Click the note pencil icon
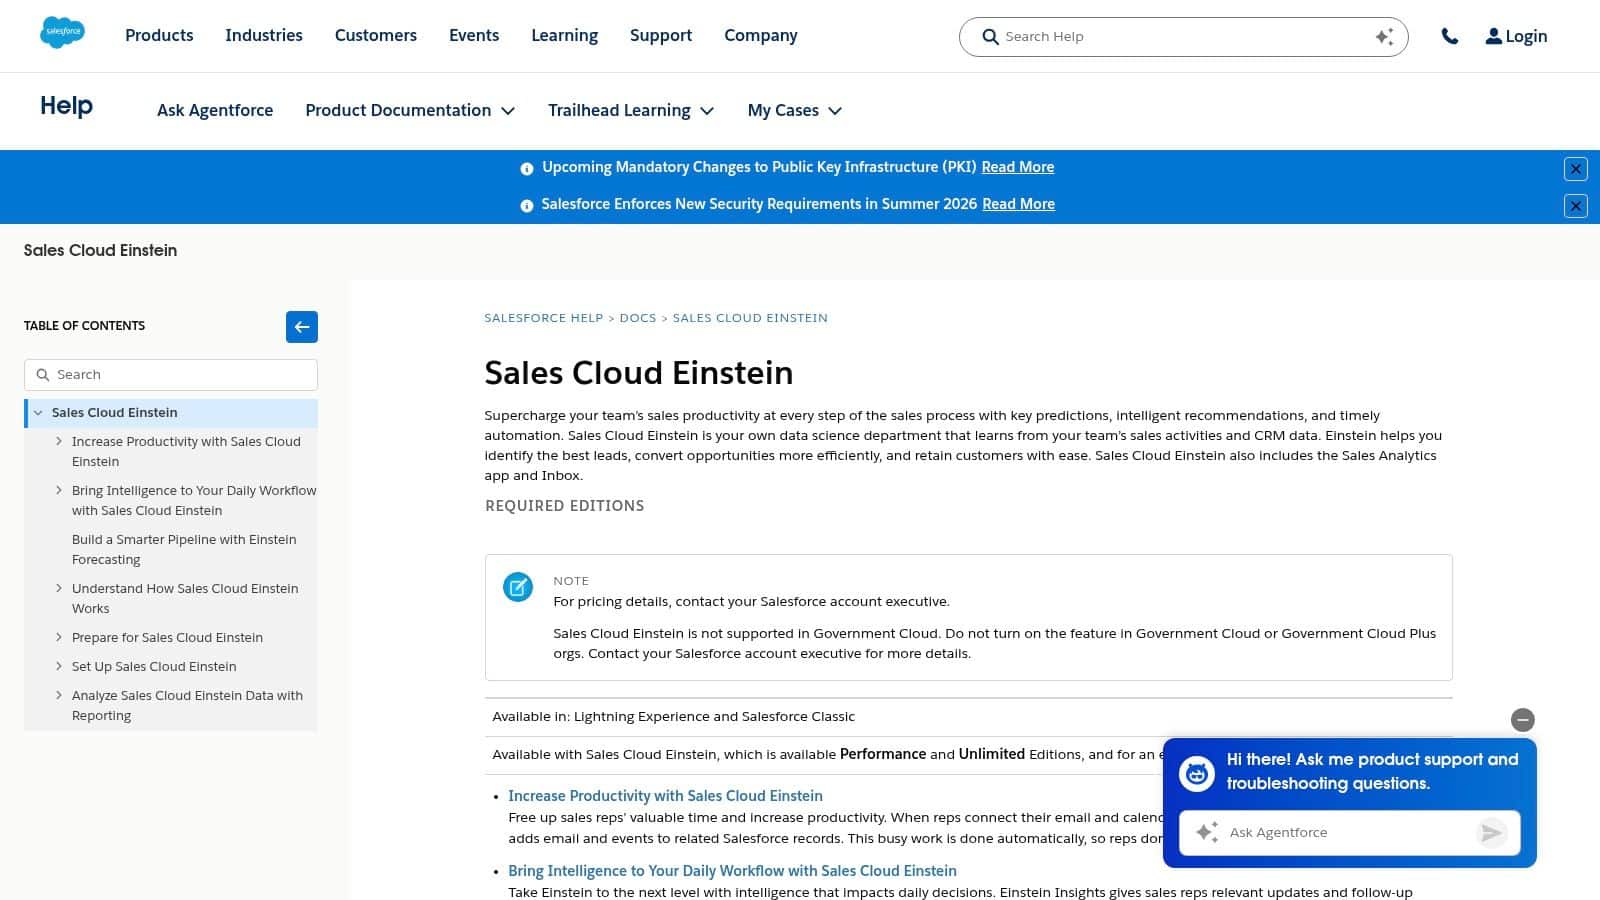Image resolution: width=1600 pixels, height=900 pixels. click(x=518, y=587)
